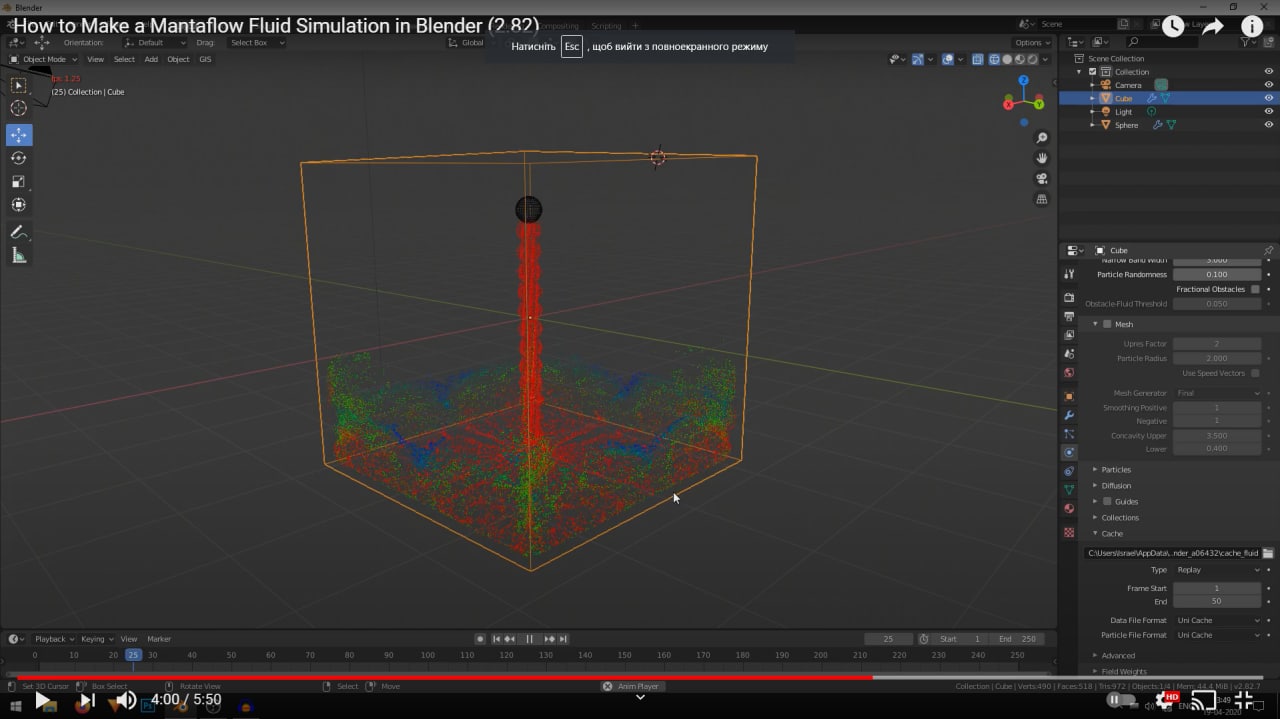Toggle Collection visibility eye icon
Viewport: 1280px width, 719px height.
(x=1269, y=72)
